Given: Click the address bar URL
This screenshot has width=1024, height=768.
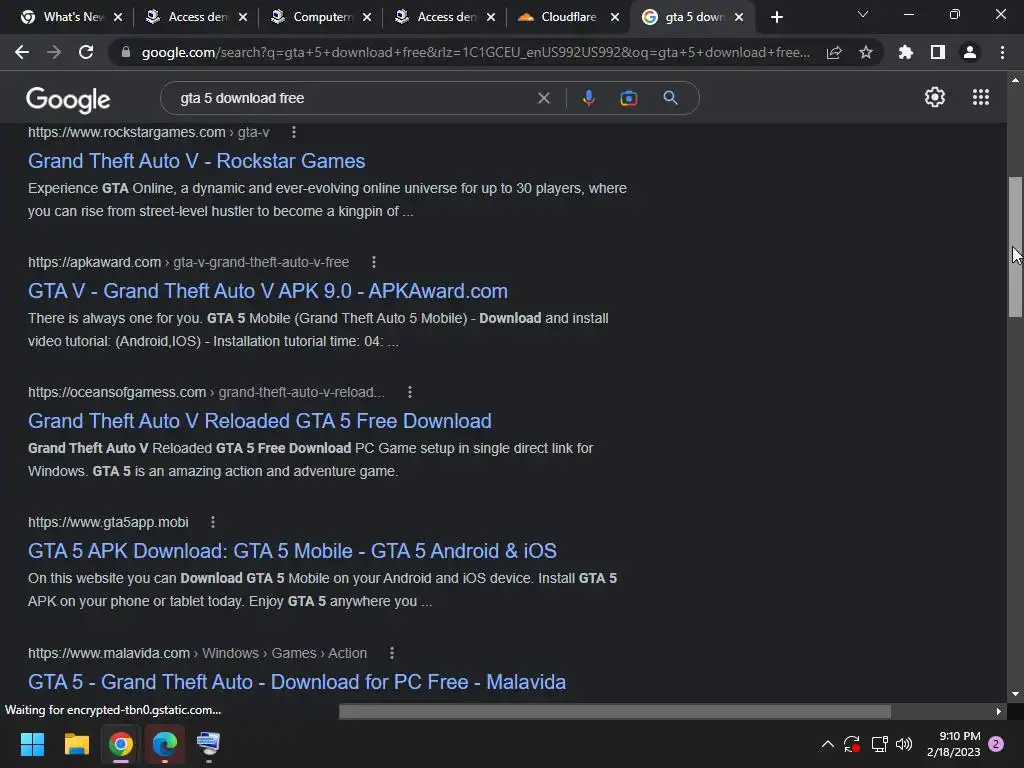Looking at the screenshot, I should (475, 52).
